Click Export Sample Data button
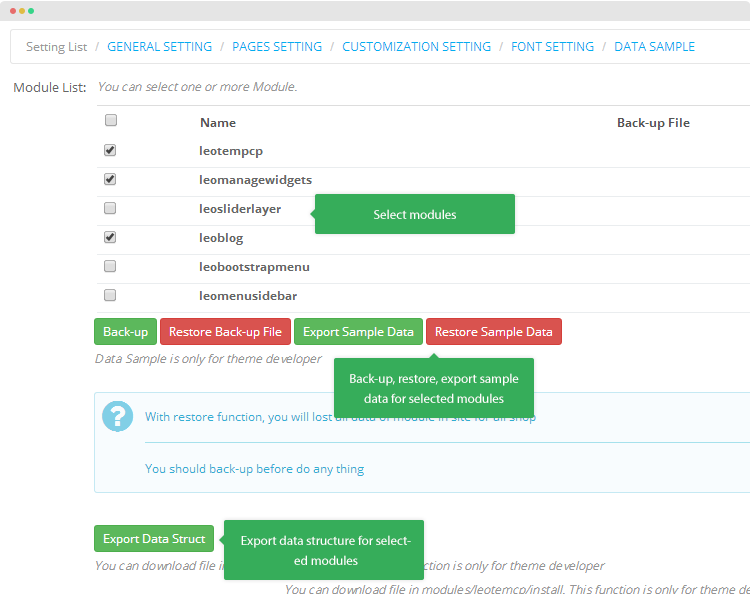The height and width of the screenshot is (594, 750). 358,331
